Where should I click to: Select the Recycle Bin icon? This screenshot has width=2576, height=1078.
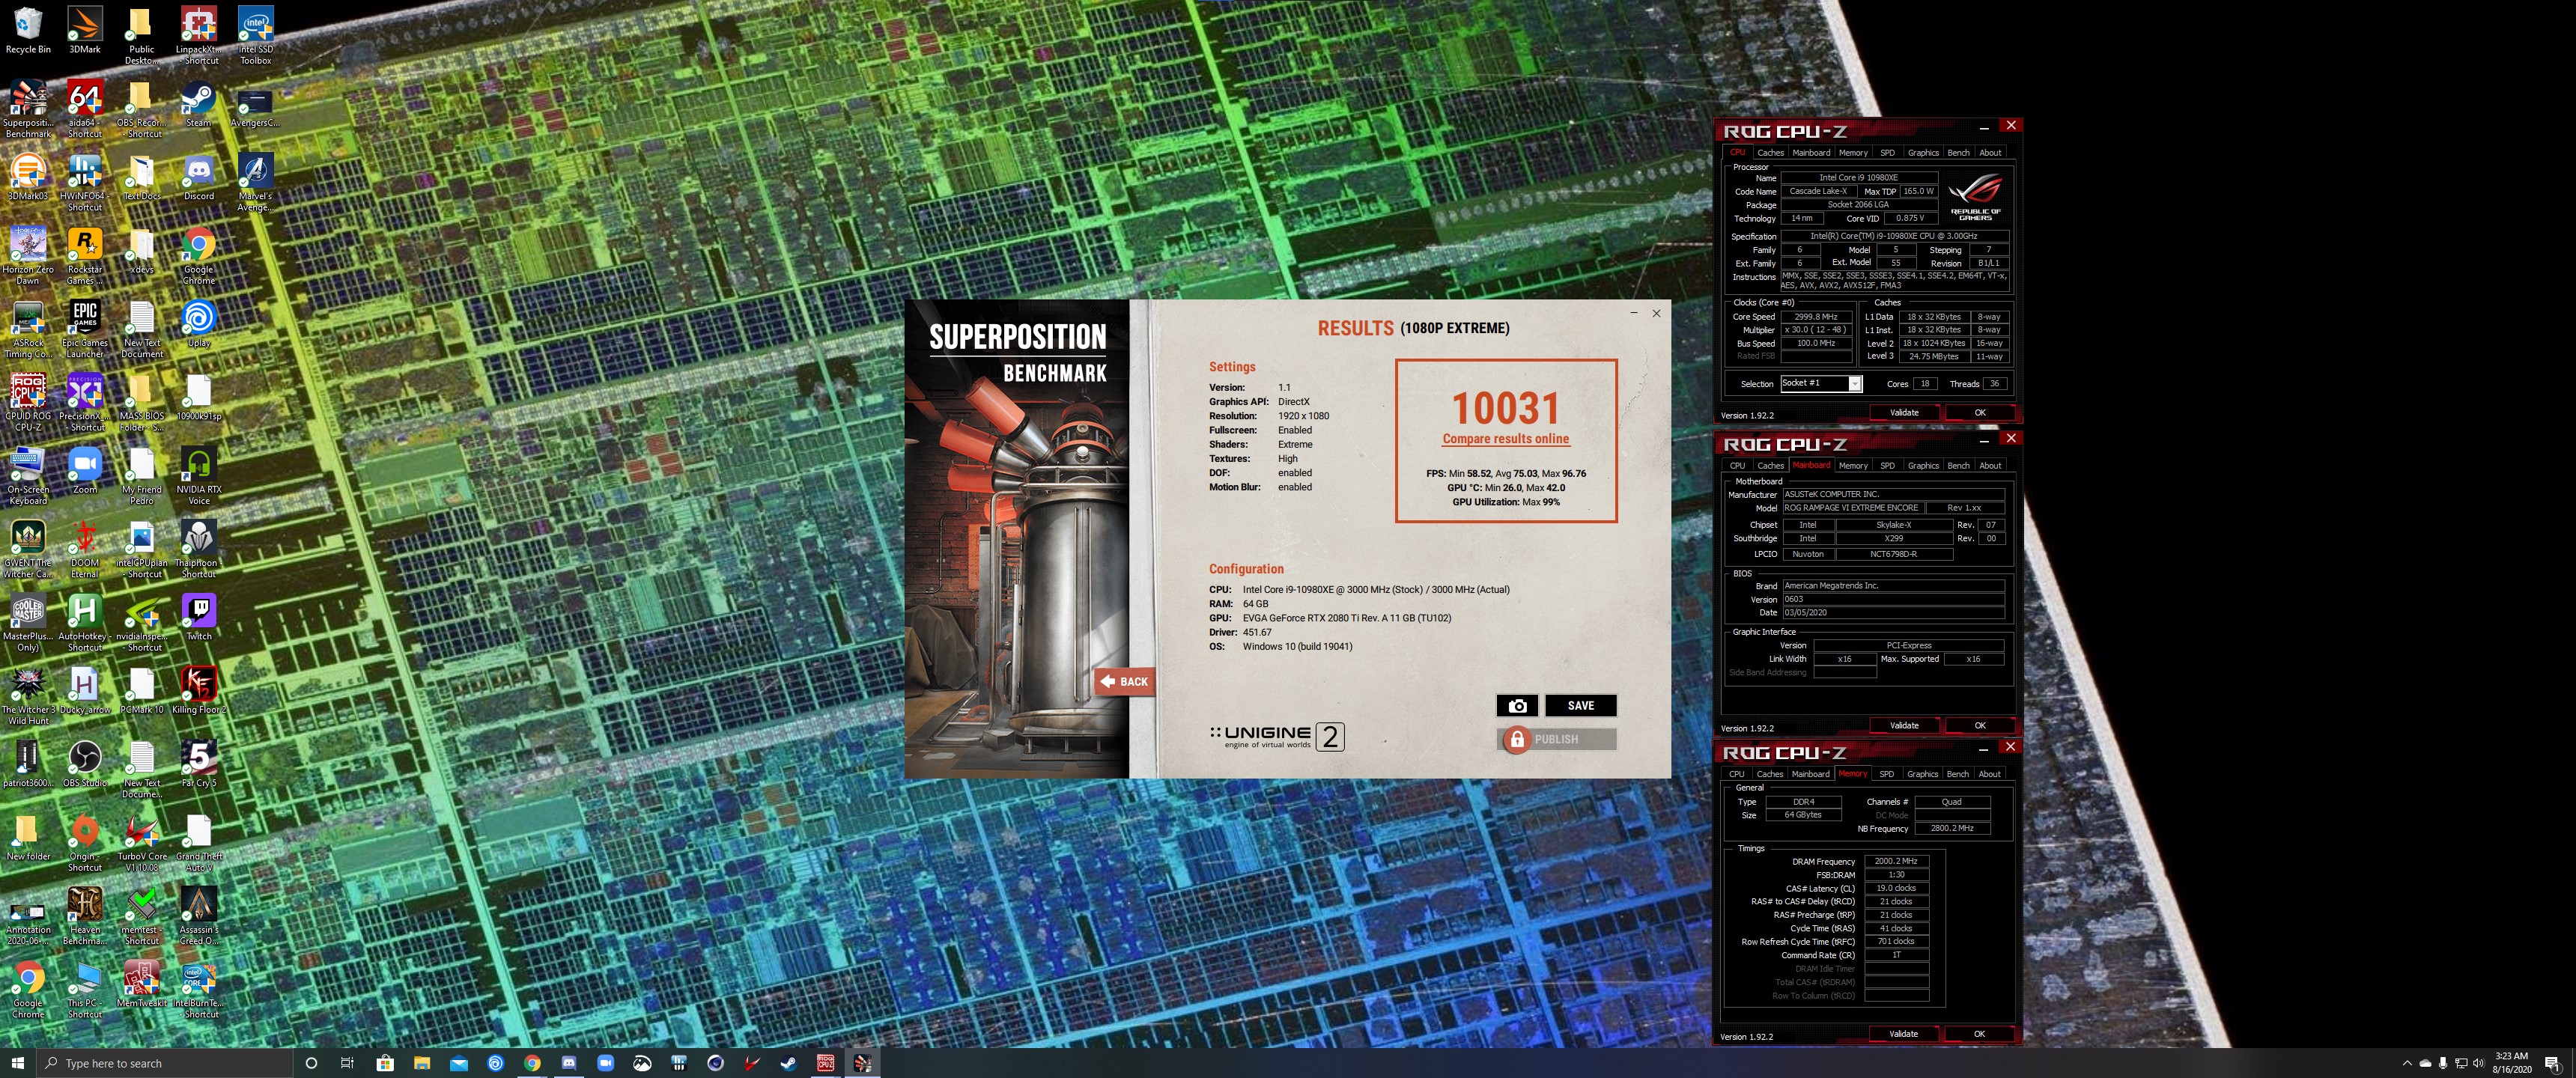[x=28, y=30]
